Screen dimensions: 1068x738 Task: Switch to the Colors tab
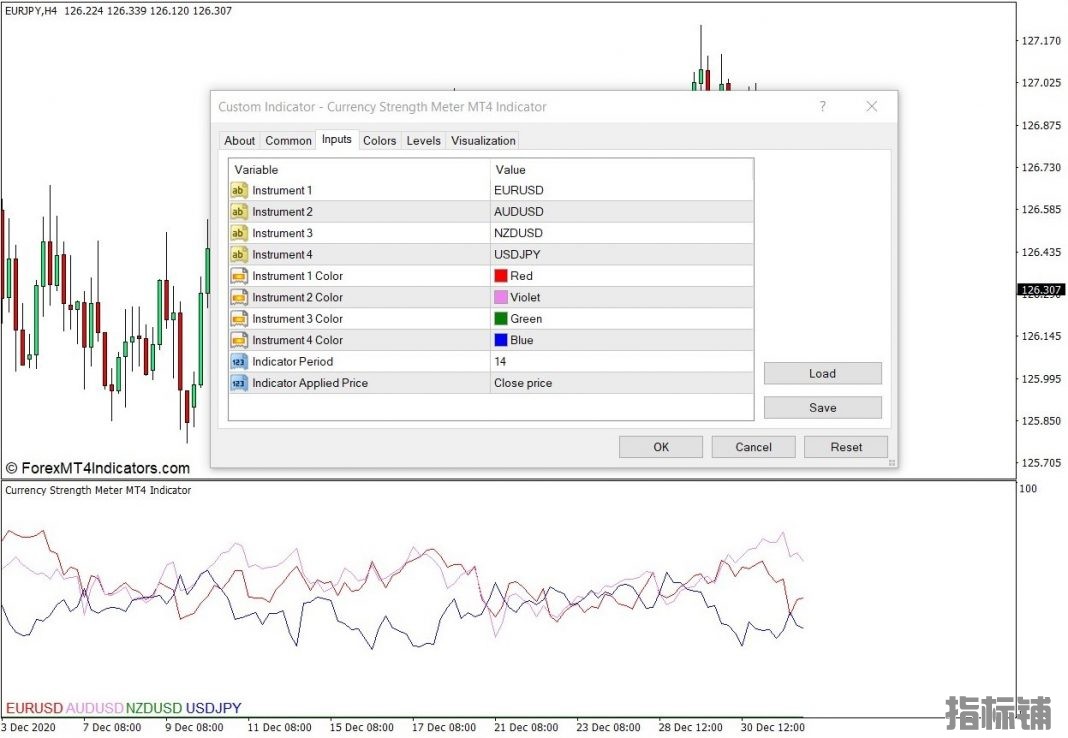[x=379, y=141]
